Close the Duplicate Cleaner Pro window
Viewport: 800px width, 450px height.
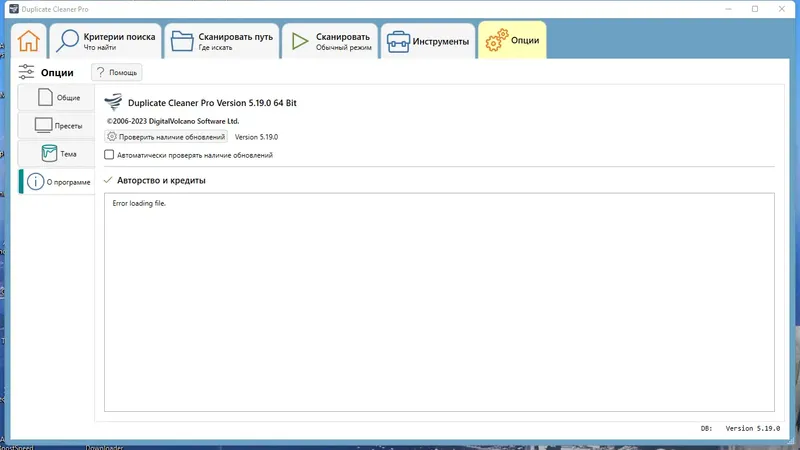point(782,9)
